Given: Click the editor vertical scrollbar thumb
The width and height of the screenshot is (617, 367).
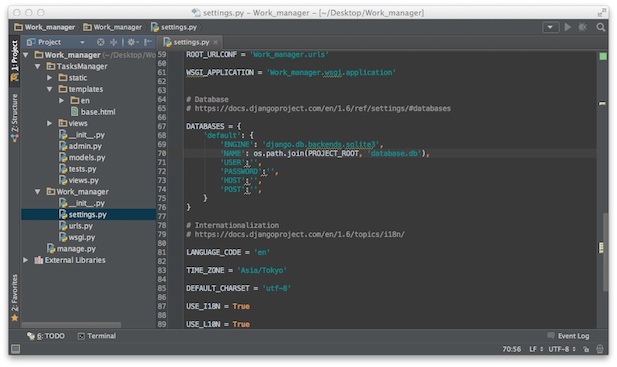Looking at the screenshot, I should pyautogui.click(x=606, y=252).
